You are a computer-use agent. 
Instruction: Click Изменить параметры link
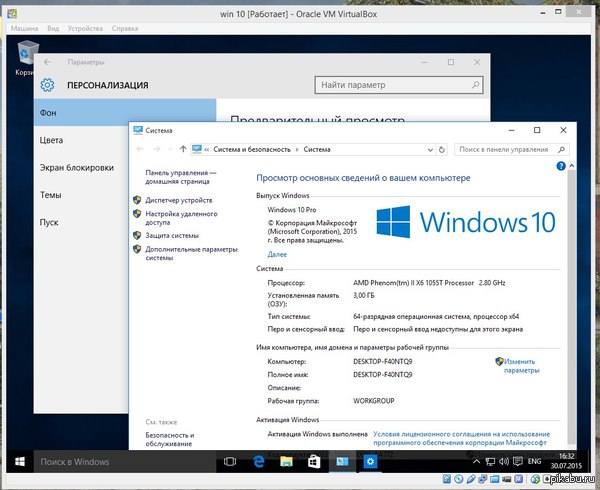coord(521,366)
